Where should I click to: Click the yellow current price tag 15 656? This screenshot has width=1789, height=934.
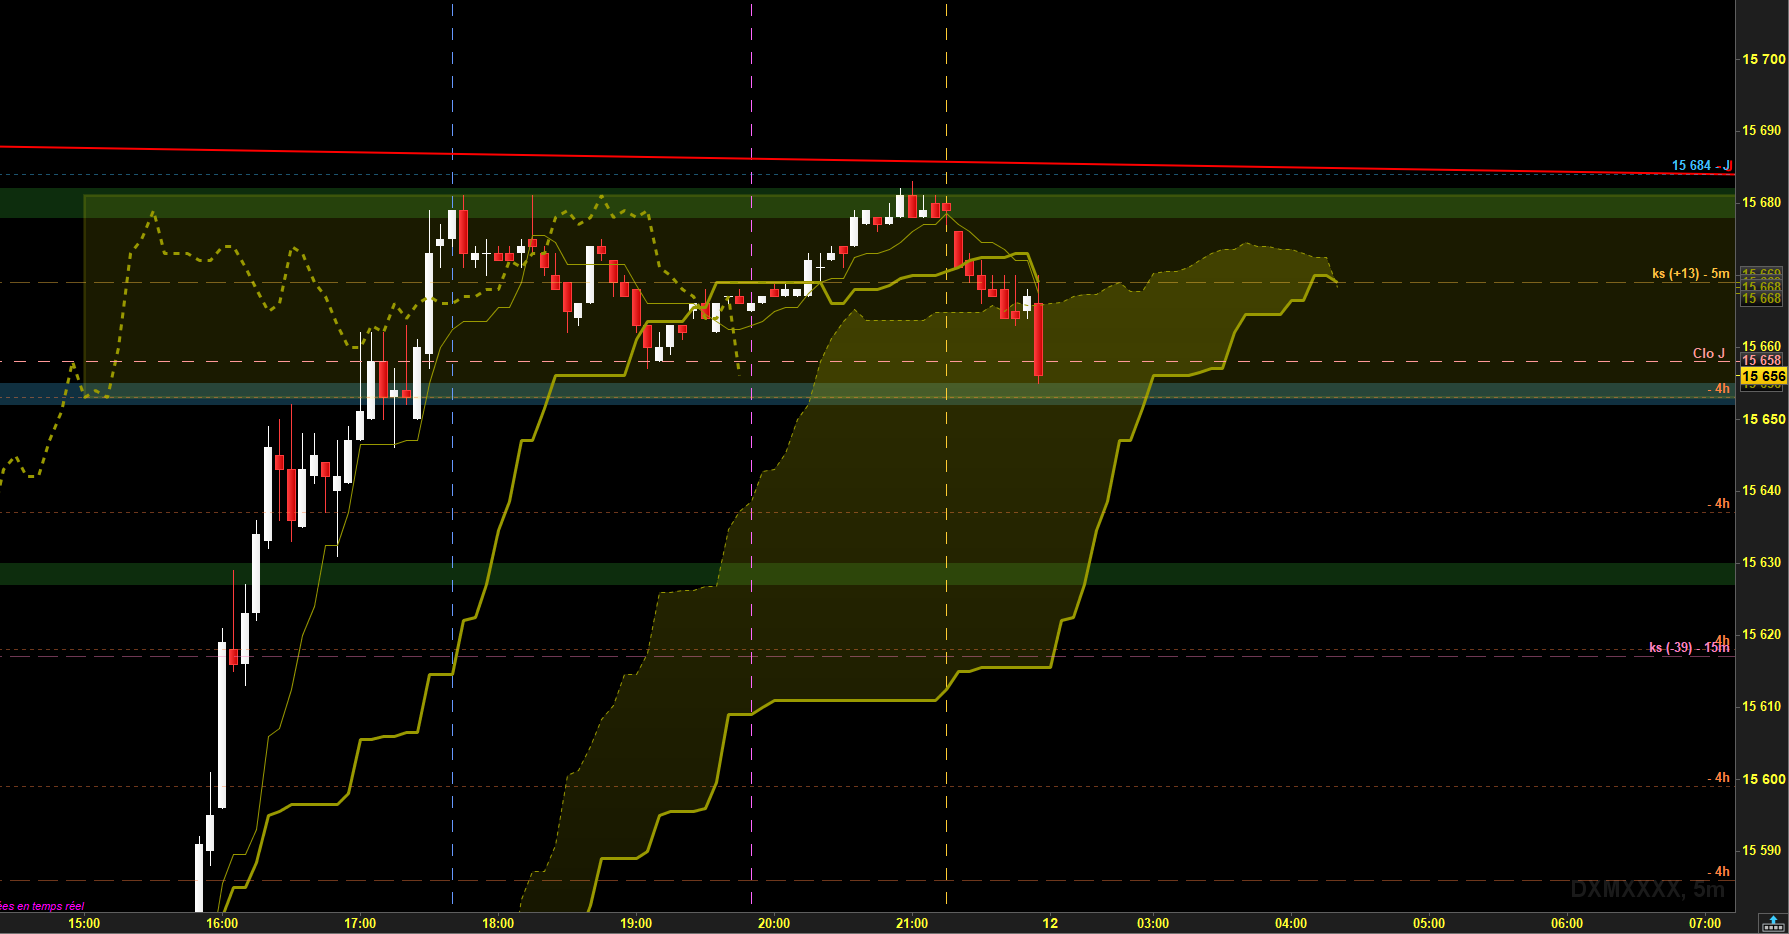1763,376
